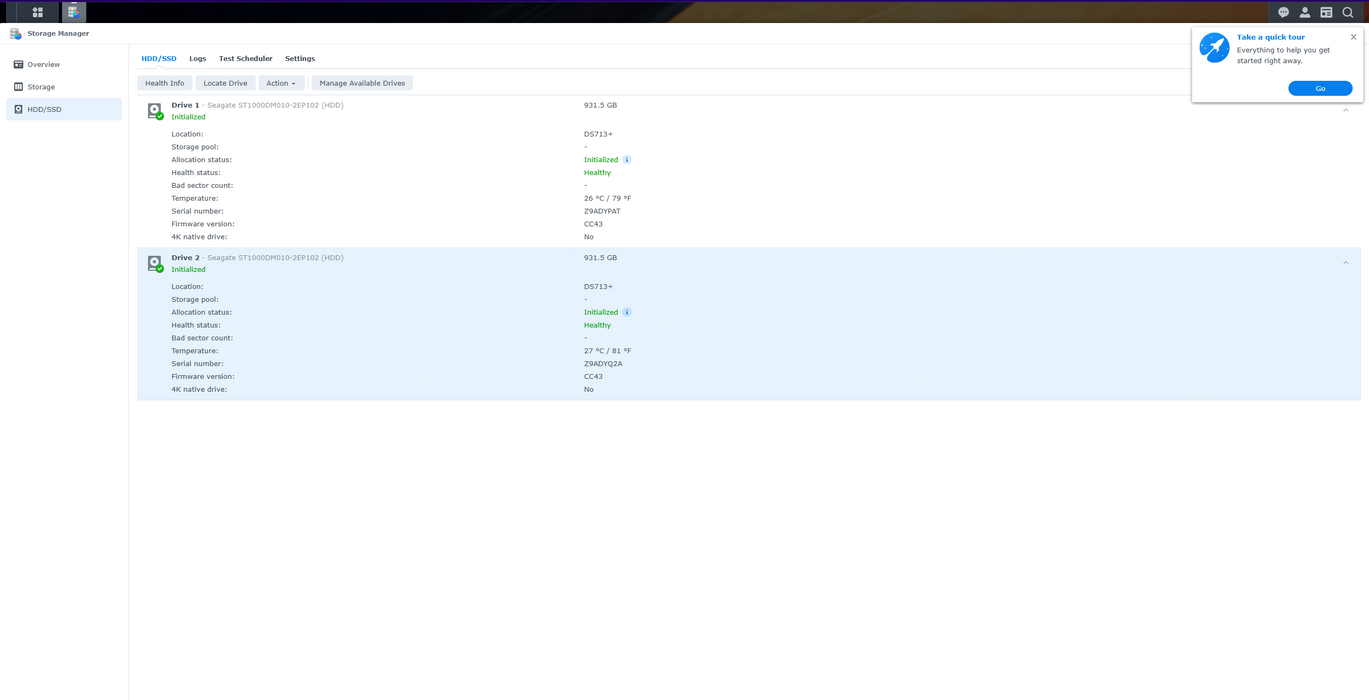This screenshot has height=700, width=1369.
Task: Open the system widgets panel icon
Action: click(x=1326, y=12)
